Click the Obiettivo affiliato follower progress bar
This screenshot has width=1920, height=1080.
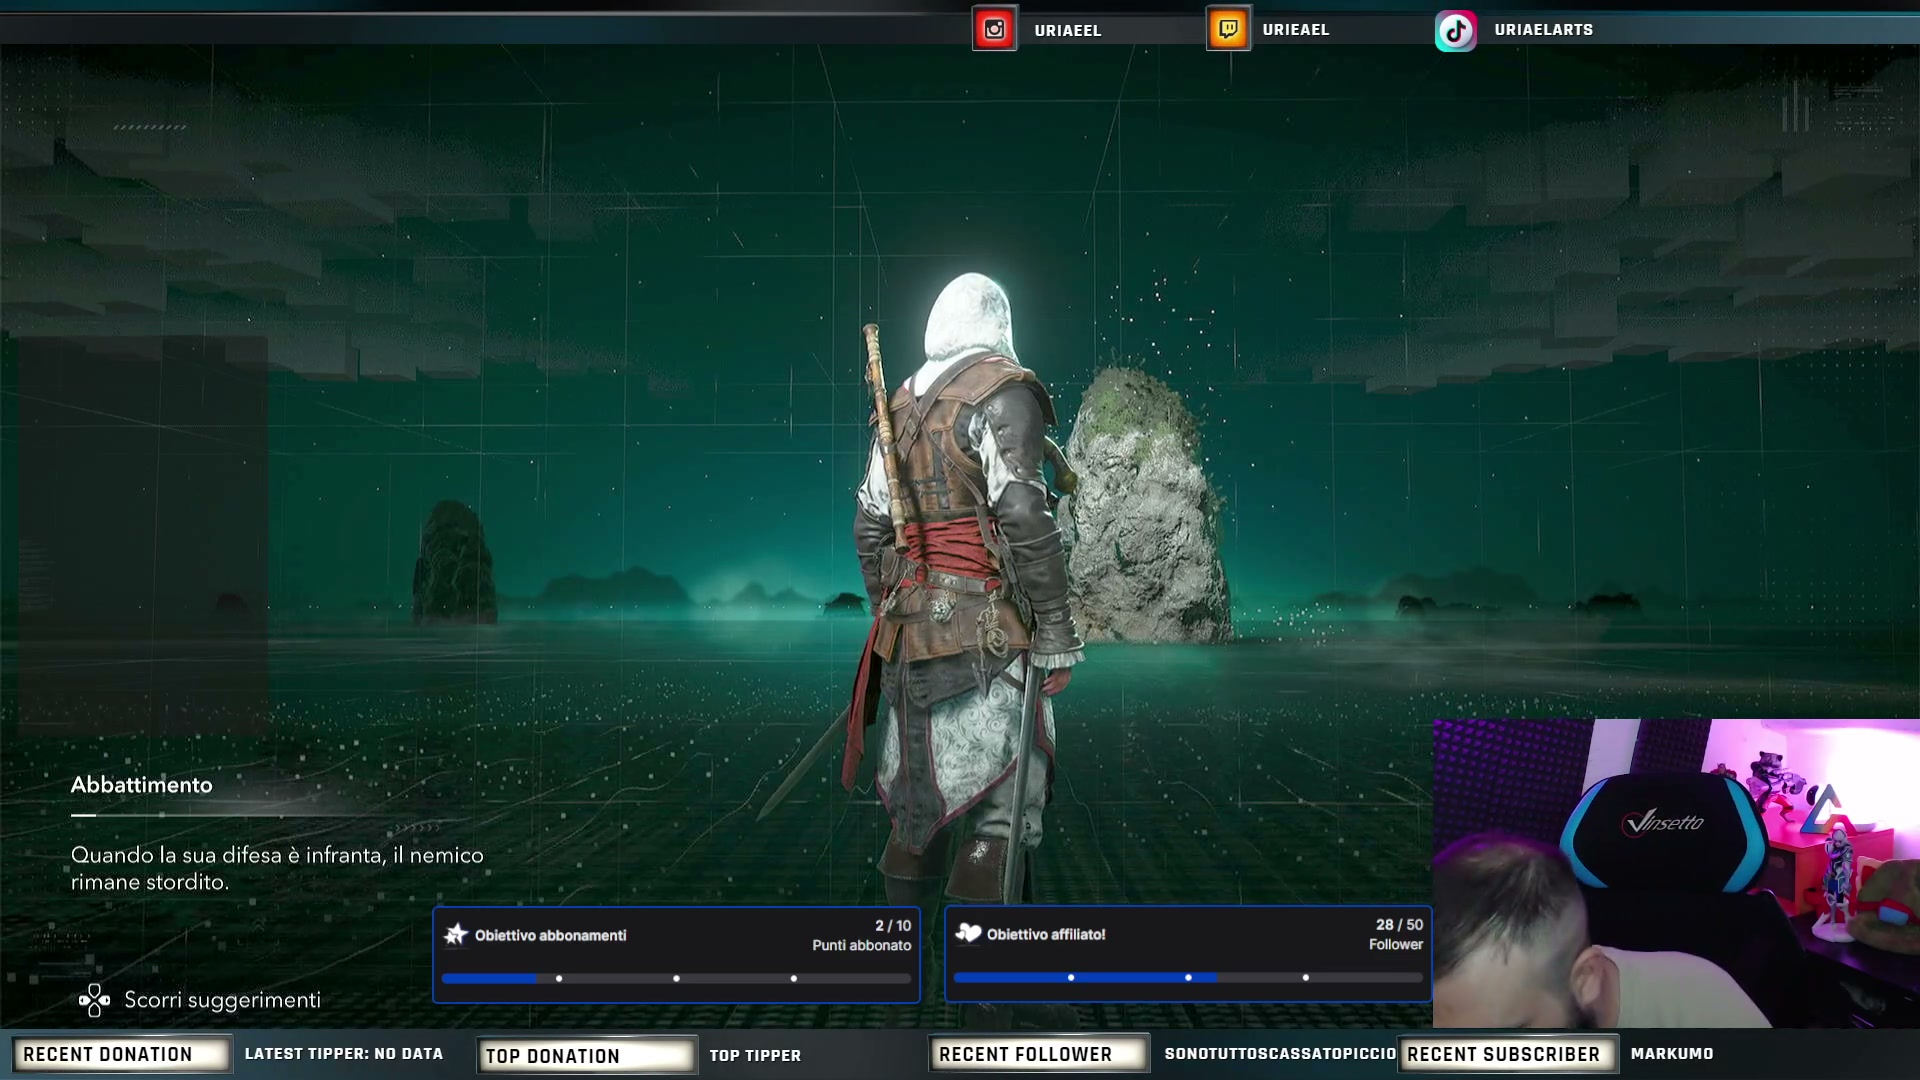pos(1188,977)
